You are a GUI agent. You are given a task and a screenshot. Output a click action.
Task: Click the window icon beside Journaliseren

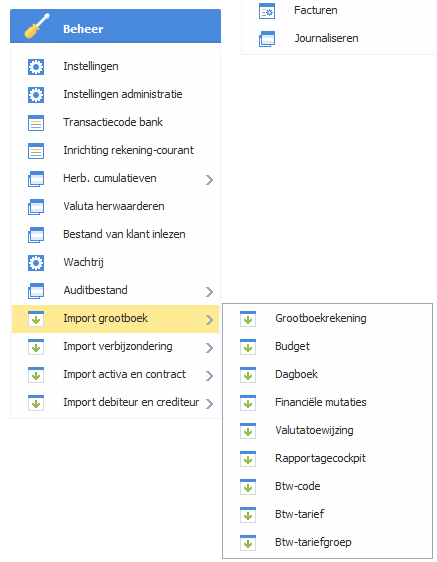click(x=267, y=39)
